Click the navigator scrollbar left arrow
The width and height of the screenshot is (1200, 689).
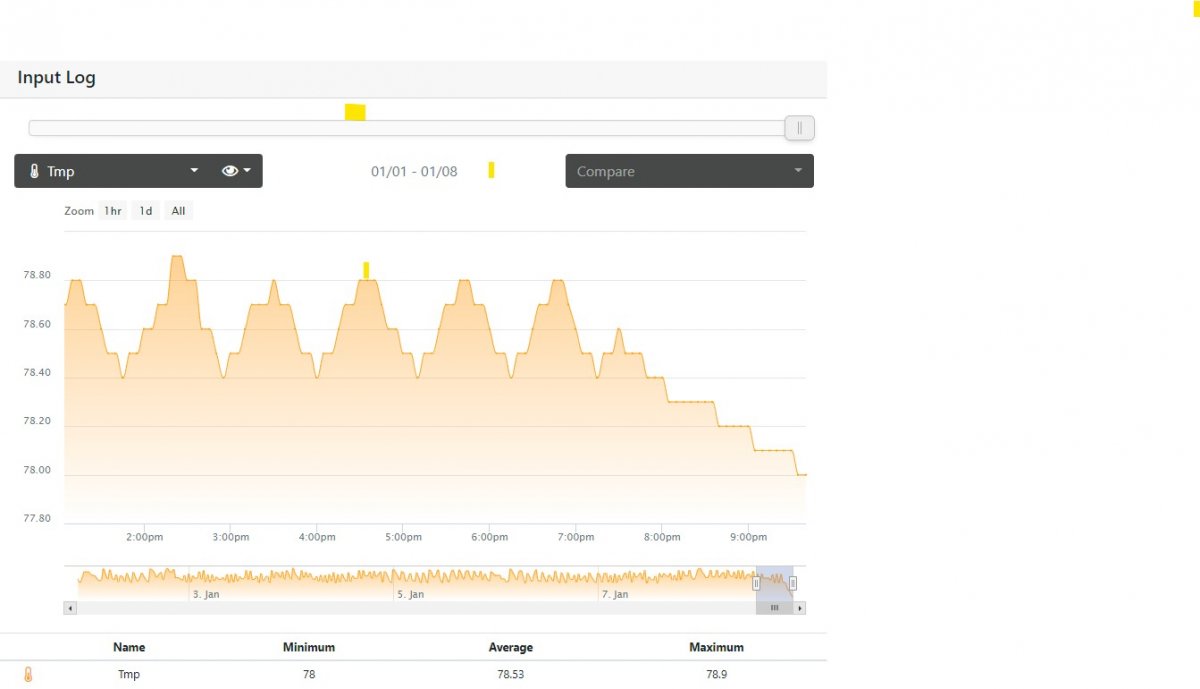69,607
